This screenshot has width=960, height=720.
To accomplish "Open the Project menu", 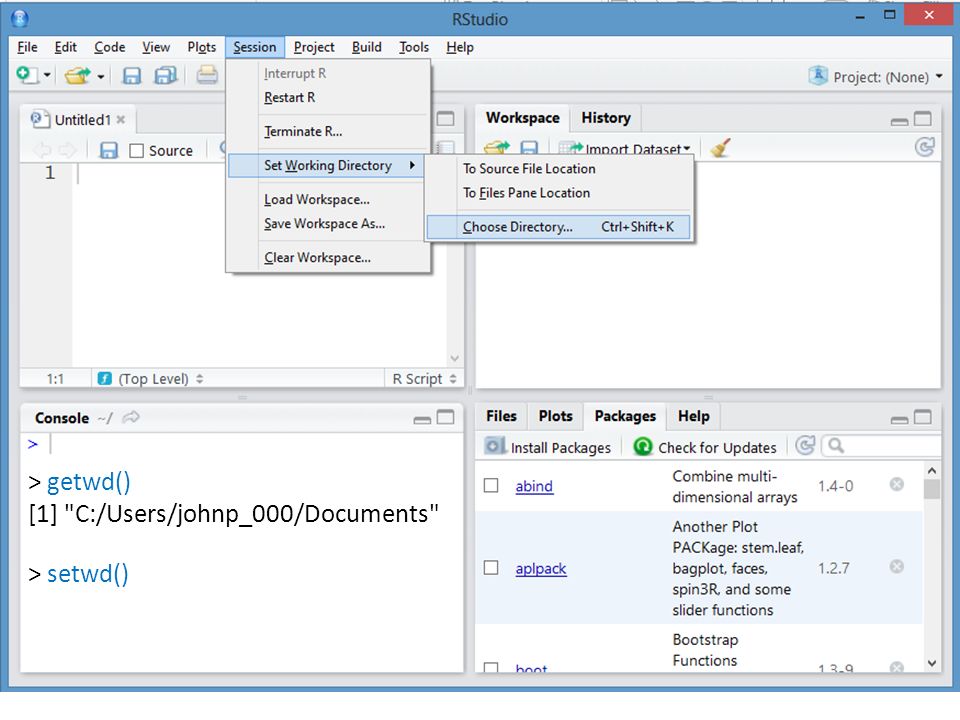I will pos(314,47).
